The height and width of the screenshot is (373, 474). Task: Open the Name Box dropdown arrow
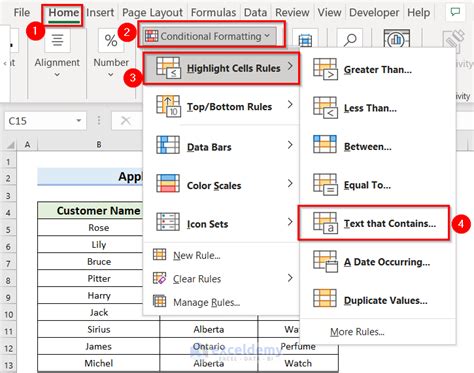coord(79,121)
